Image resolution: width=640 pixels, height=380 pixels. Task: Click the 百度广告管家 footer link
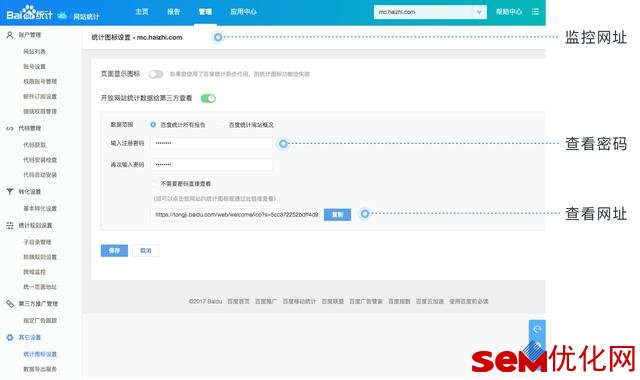tap(366, 302)
